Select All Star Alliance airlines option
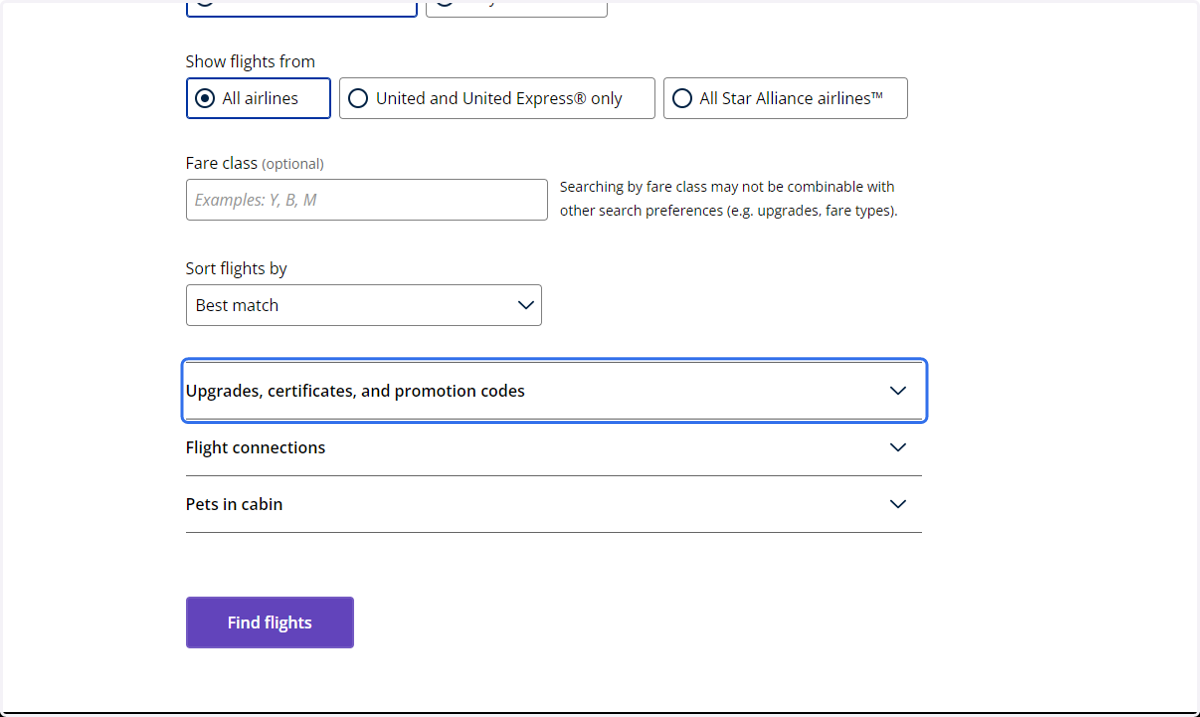The width and height of the screenshot is (1200, 717). point(785,98)
